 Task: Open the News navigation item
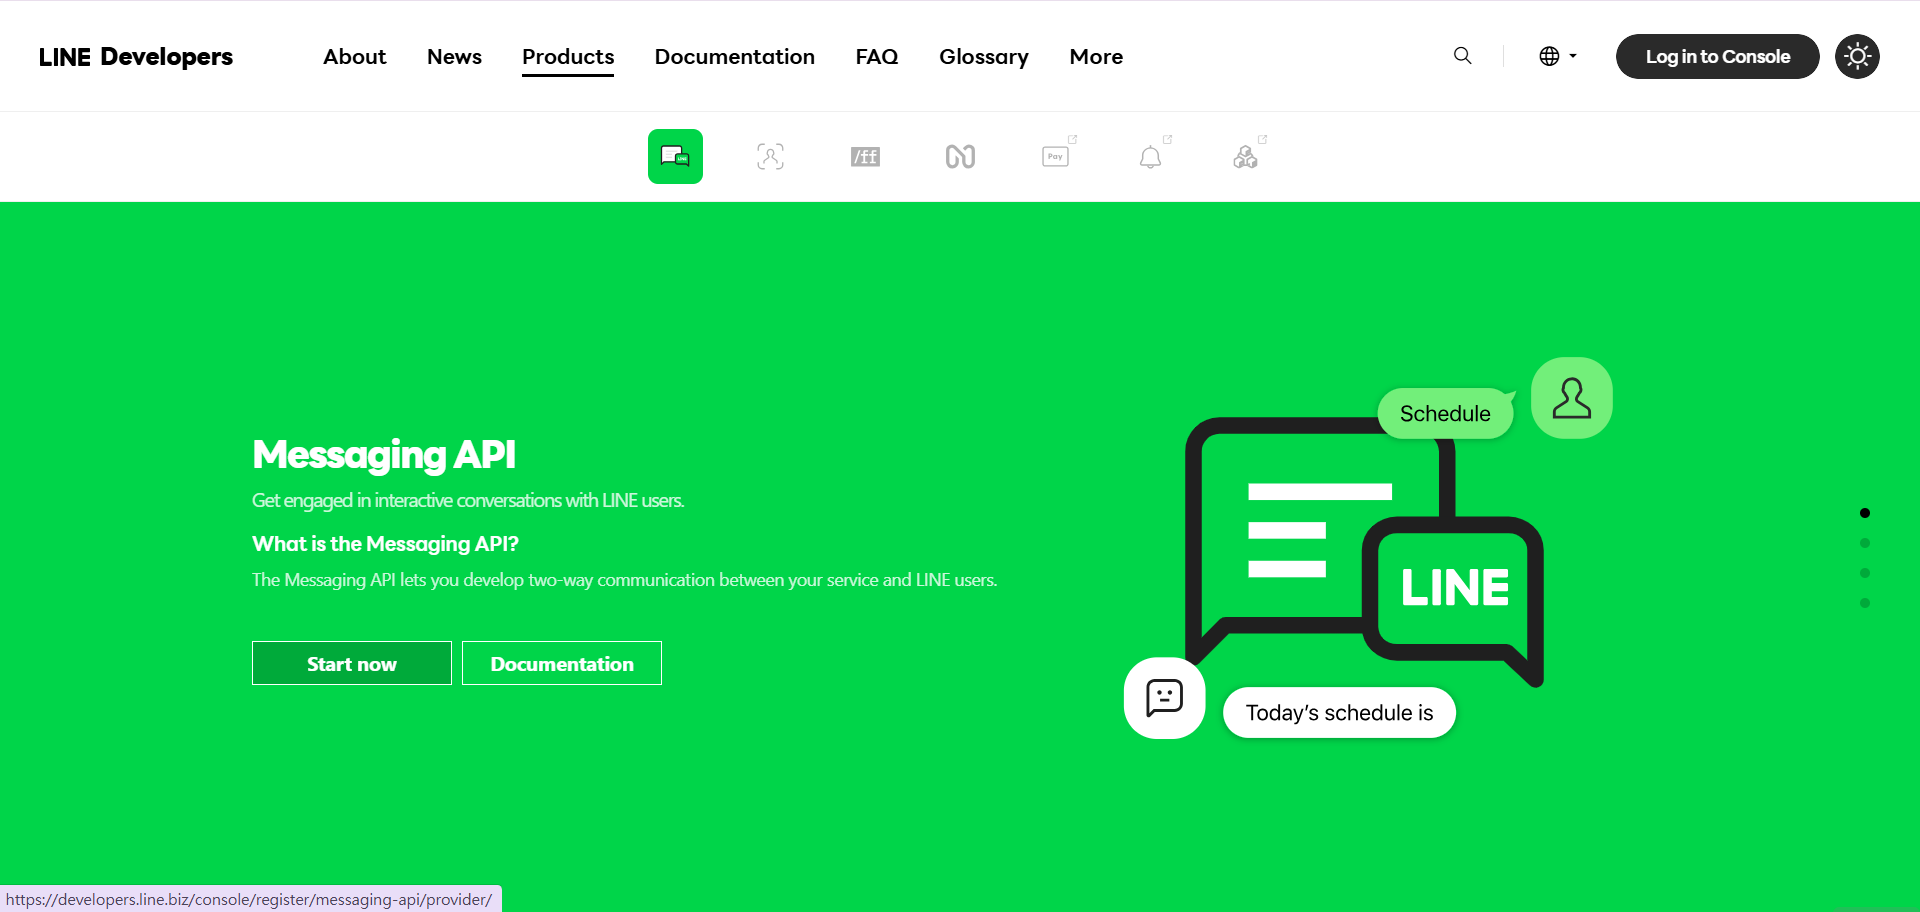[x=454, y=57]
